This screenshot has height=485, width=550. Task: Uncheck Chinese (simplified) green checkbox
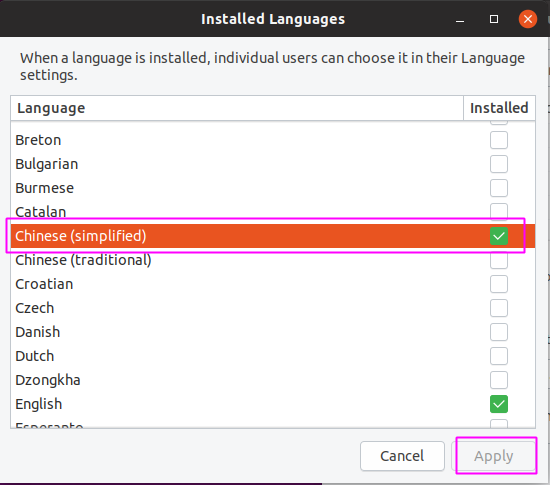[498, 236]
